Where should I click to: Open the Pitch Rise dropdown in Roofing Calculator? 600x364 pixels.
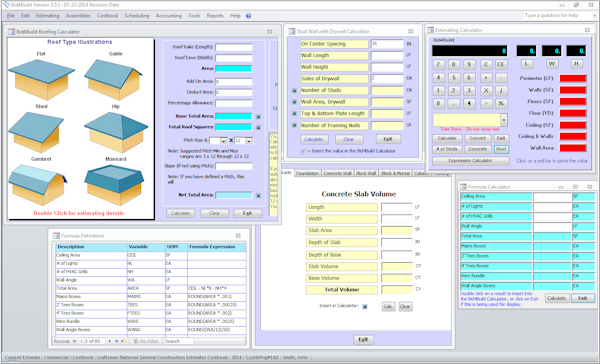224,141
